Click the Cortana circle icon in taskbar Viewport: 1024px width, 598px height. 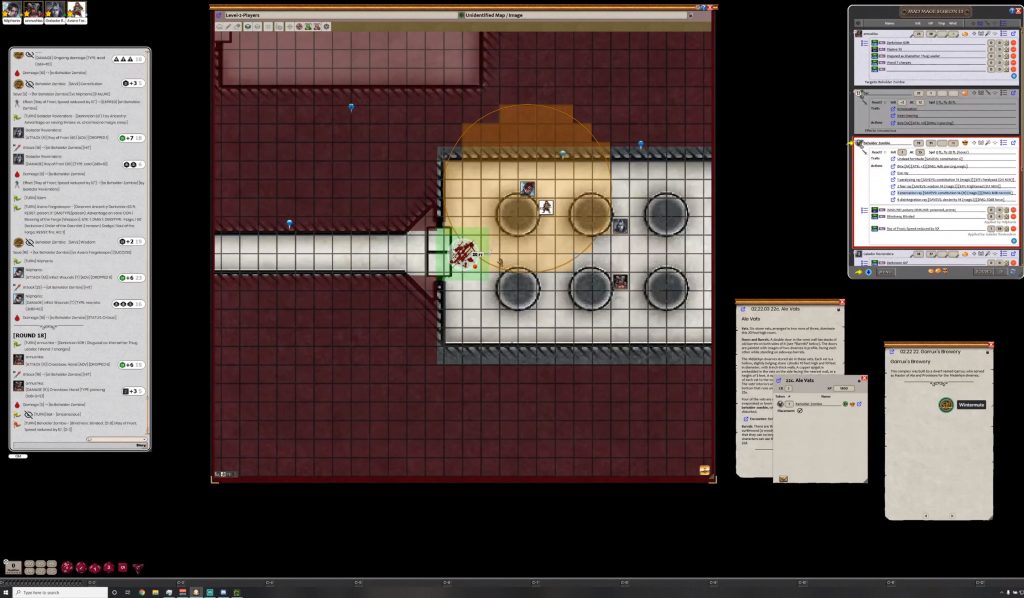[x=114, y=592]
